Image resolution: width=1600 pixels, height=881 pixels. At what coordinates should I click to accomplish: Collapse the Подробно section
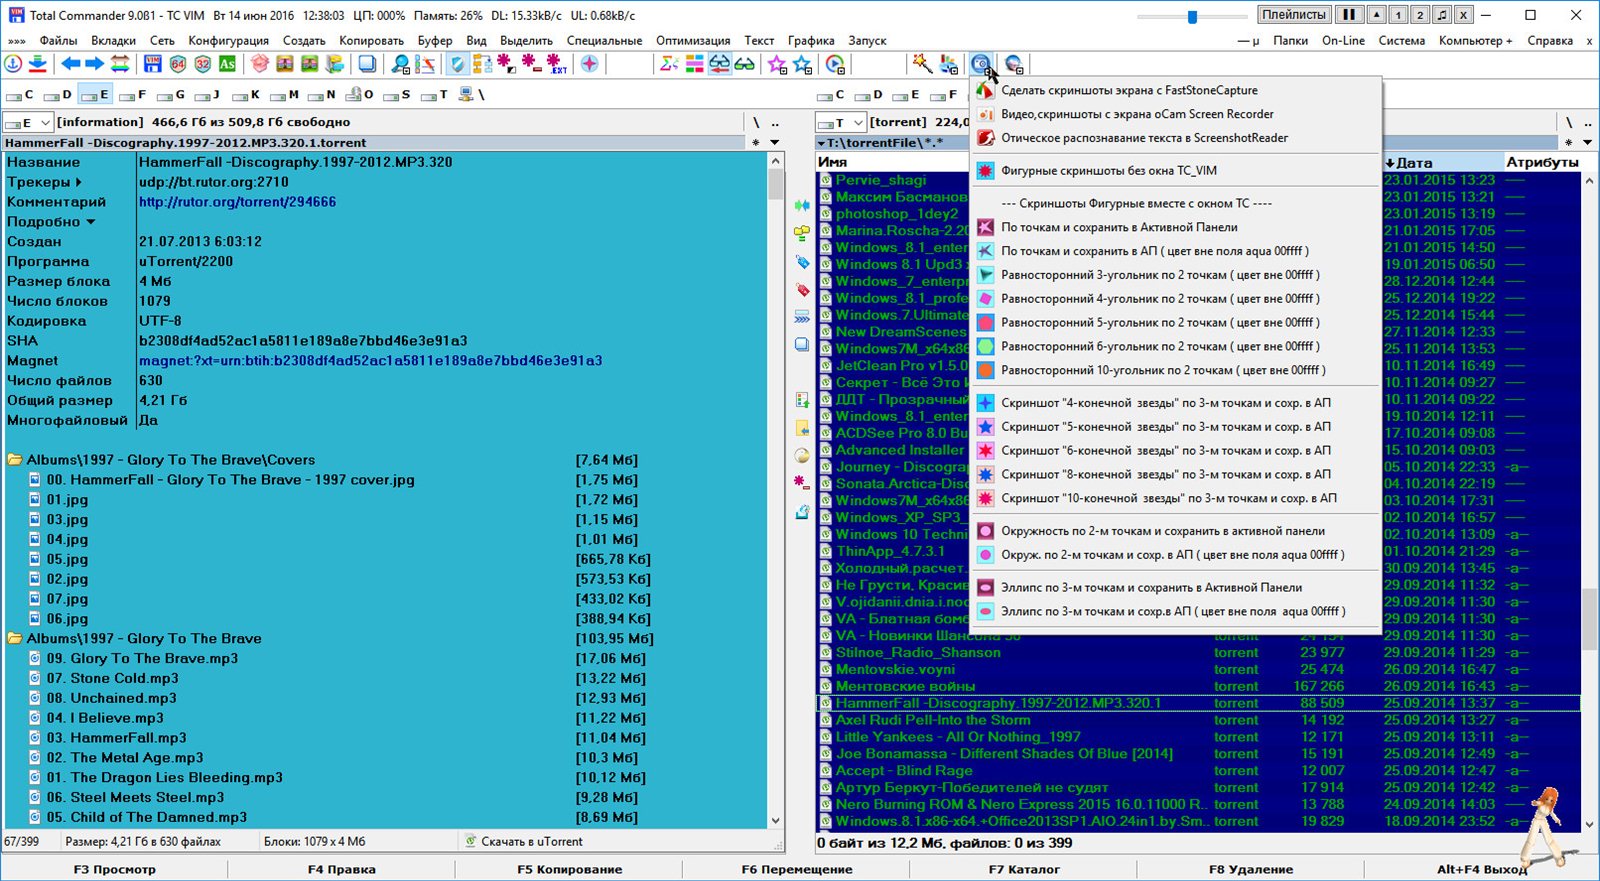[x=90, y=222]
